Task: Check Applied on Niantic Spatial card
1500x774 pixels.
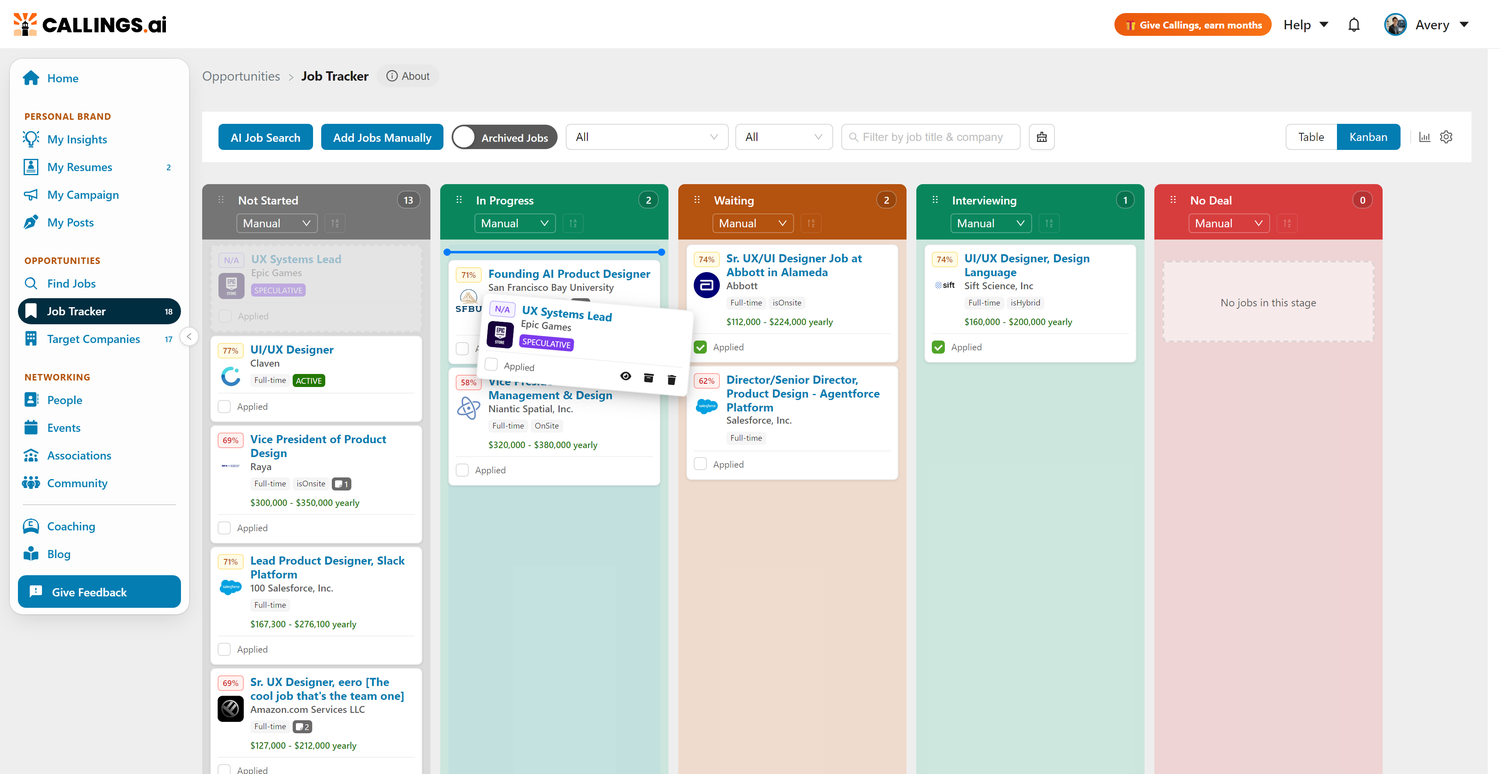Action: pyautogui.click(x=462, y=470)
